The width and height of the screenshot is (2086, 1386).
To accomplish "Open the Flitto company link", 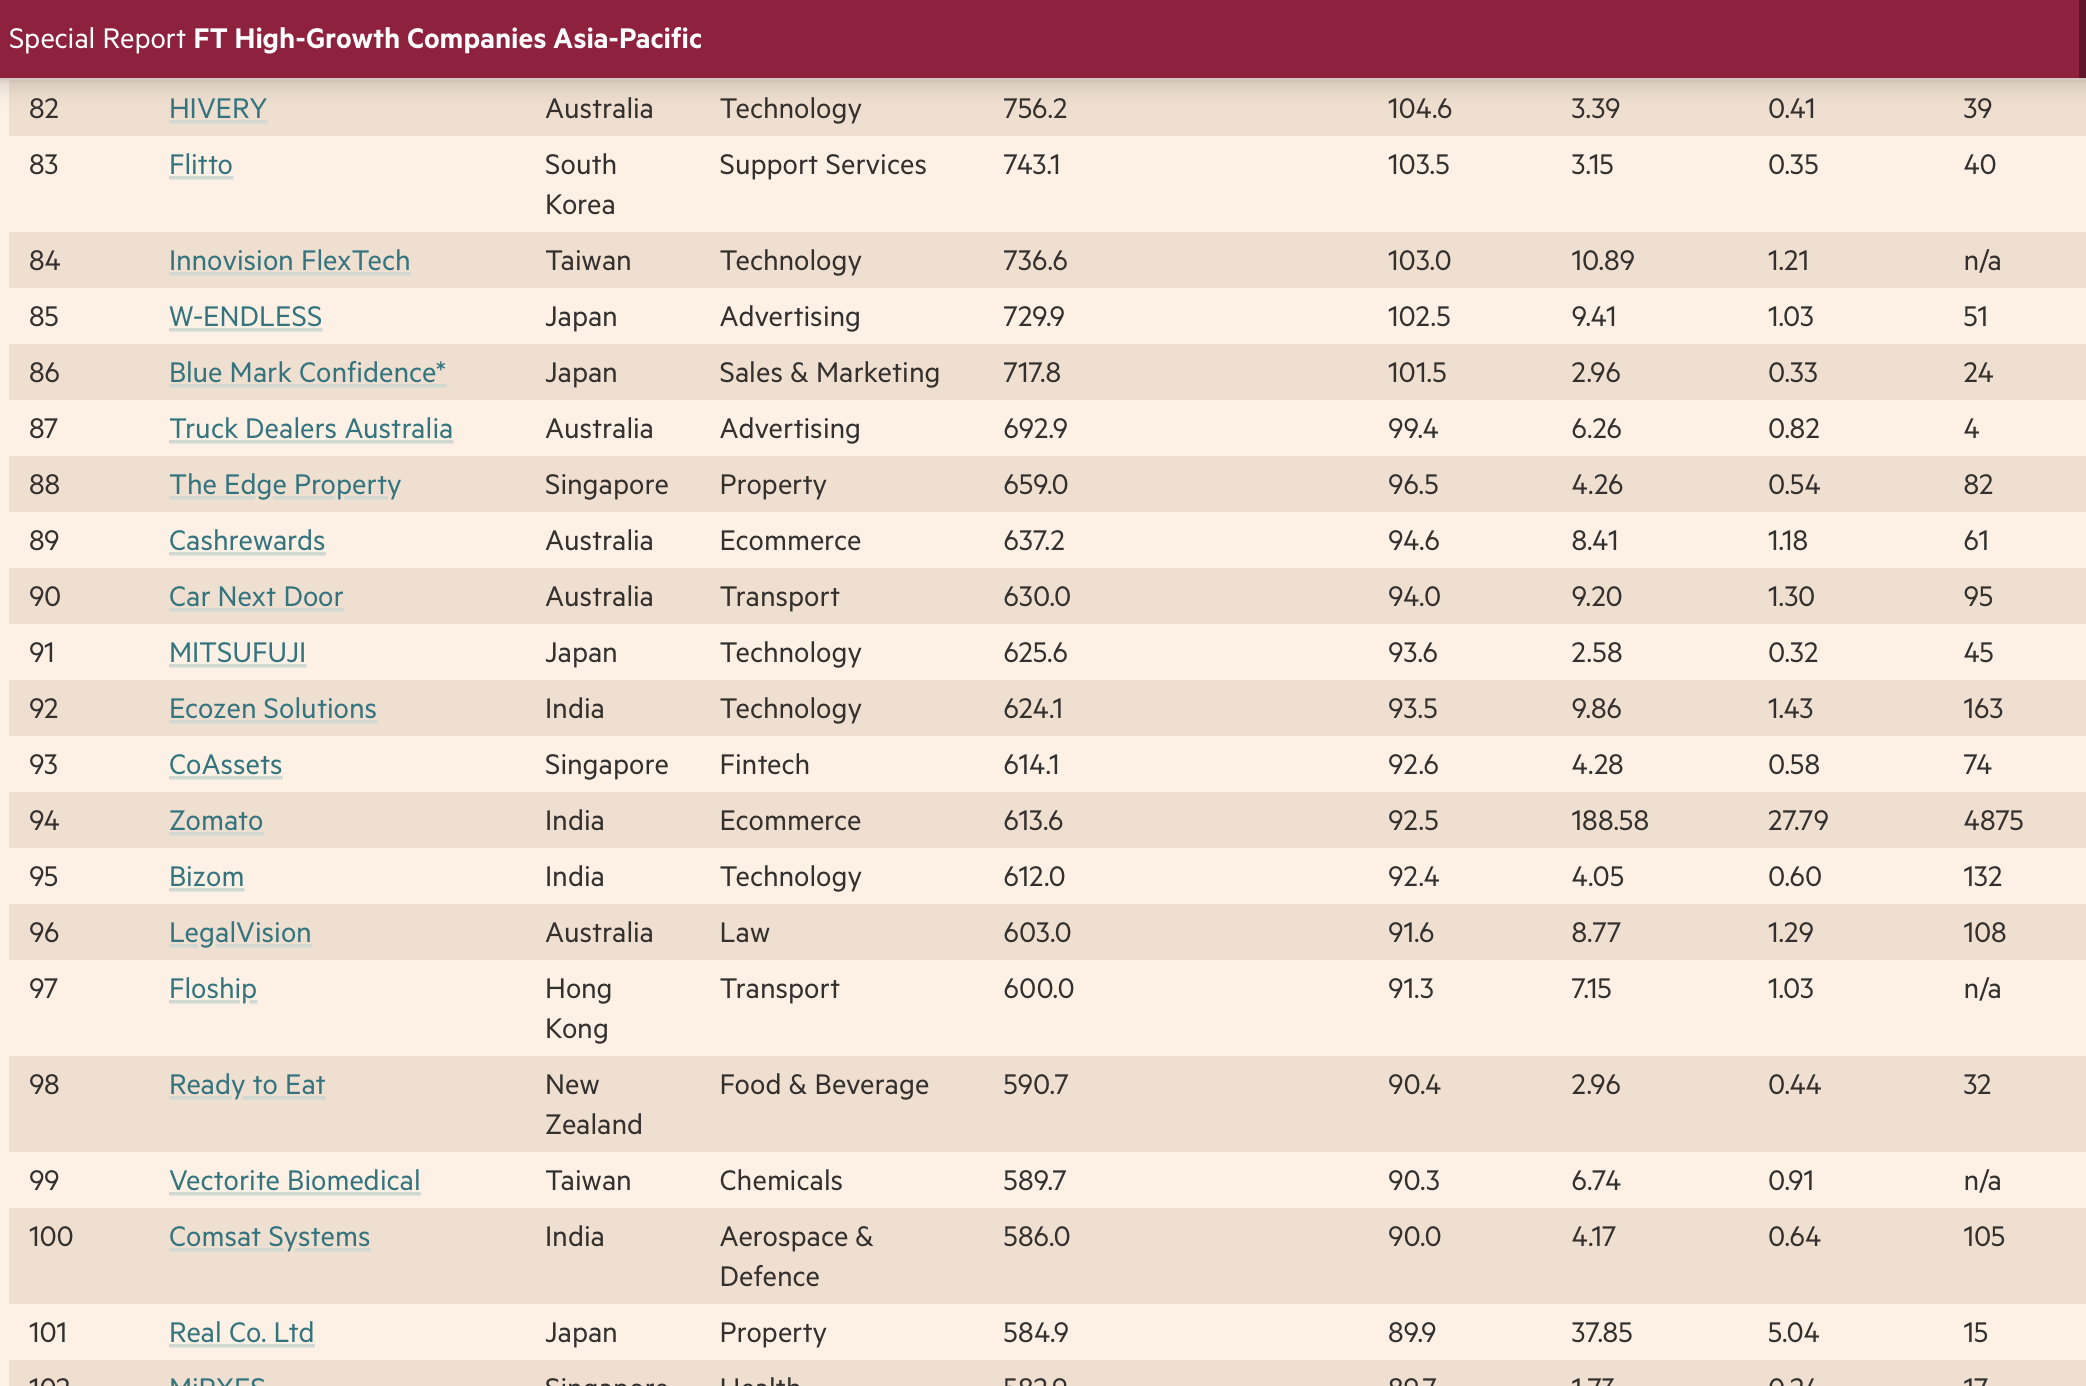I will pyautogui.click(x=200, y=164).
